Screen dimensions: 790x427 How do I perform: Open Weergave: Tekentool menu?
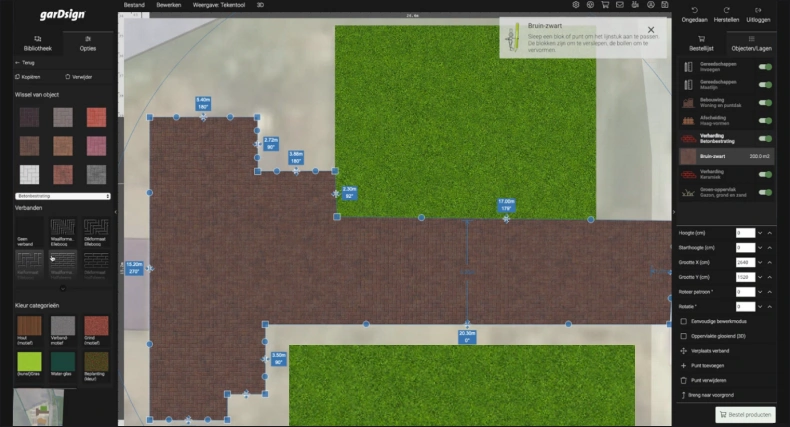pyautogui.click(x=219, y=5)
